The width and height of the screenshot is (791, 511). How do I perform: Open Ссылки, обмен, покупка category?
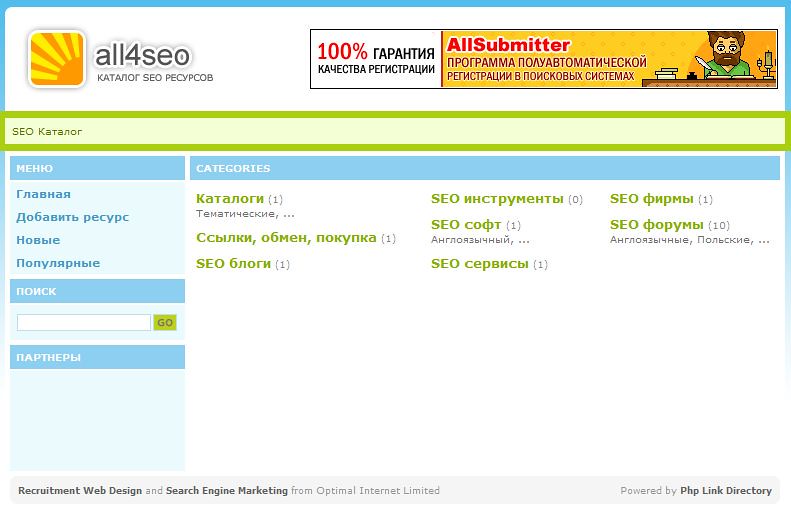(x=286, y=238)
